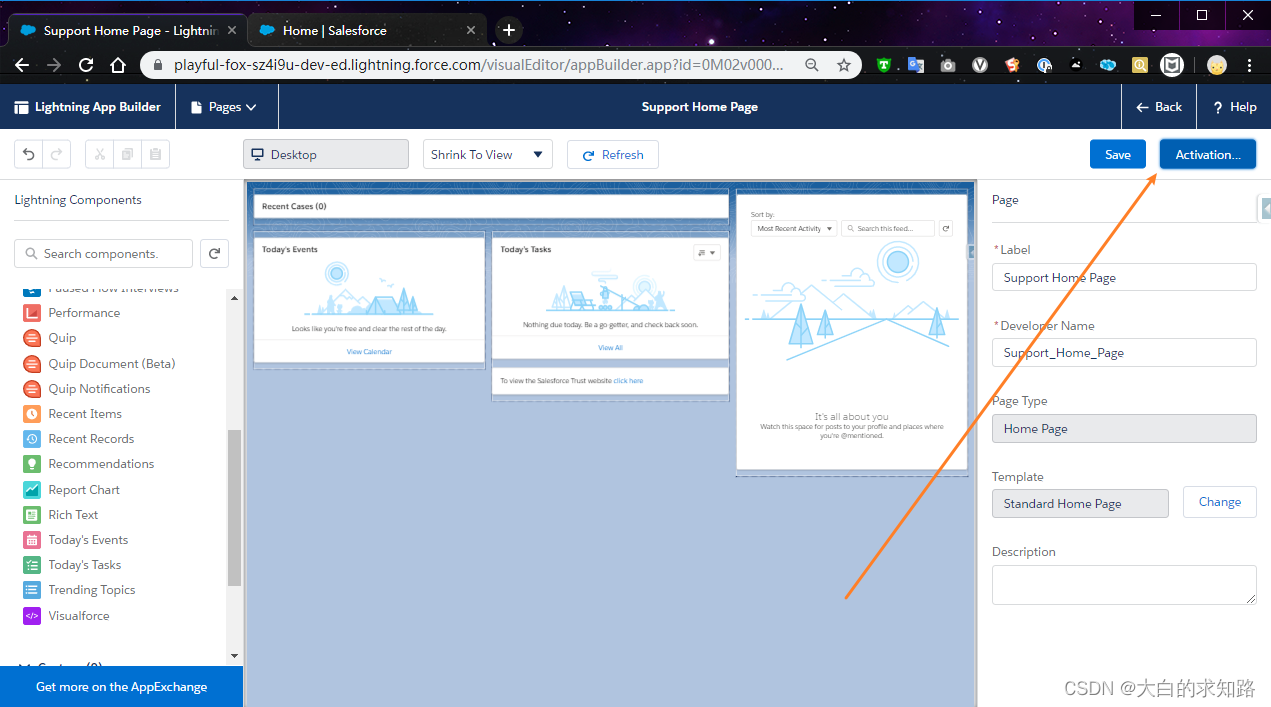Image resolution: width=1271 pixels, height=707 pixels.
Task: Select the Visualforce code icon
Action: tap(32, 616)
